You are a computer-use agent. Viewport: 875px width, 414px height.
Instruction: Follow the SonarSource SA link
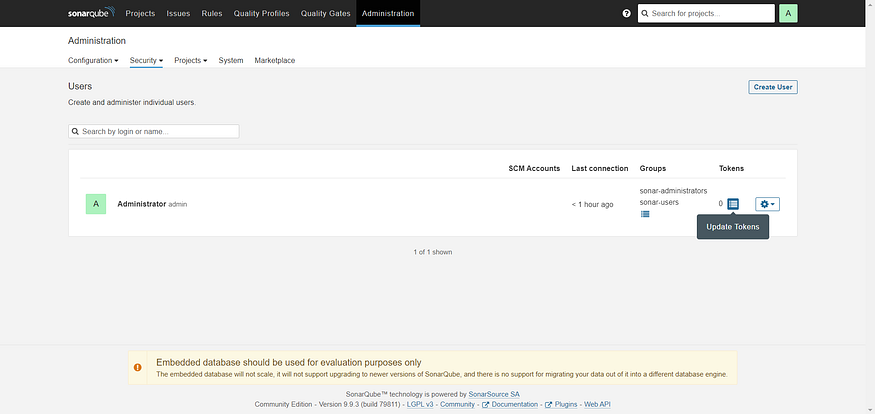tap(494, 394)
